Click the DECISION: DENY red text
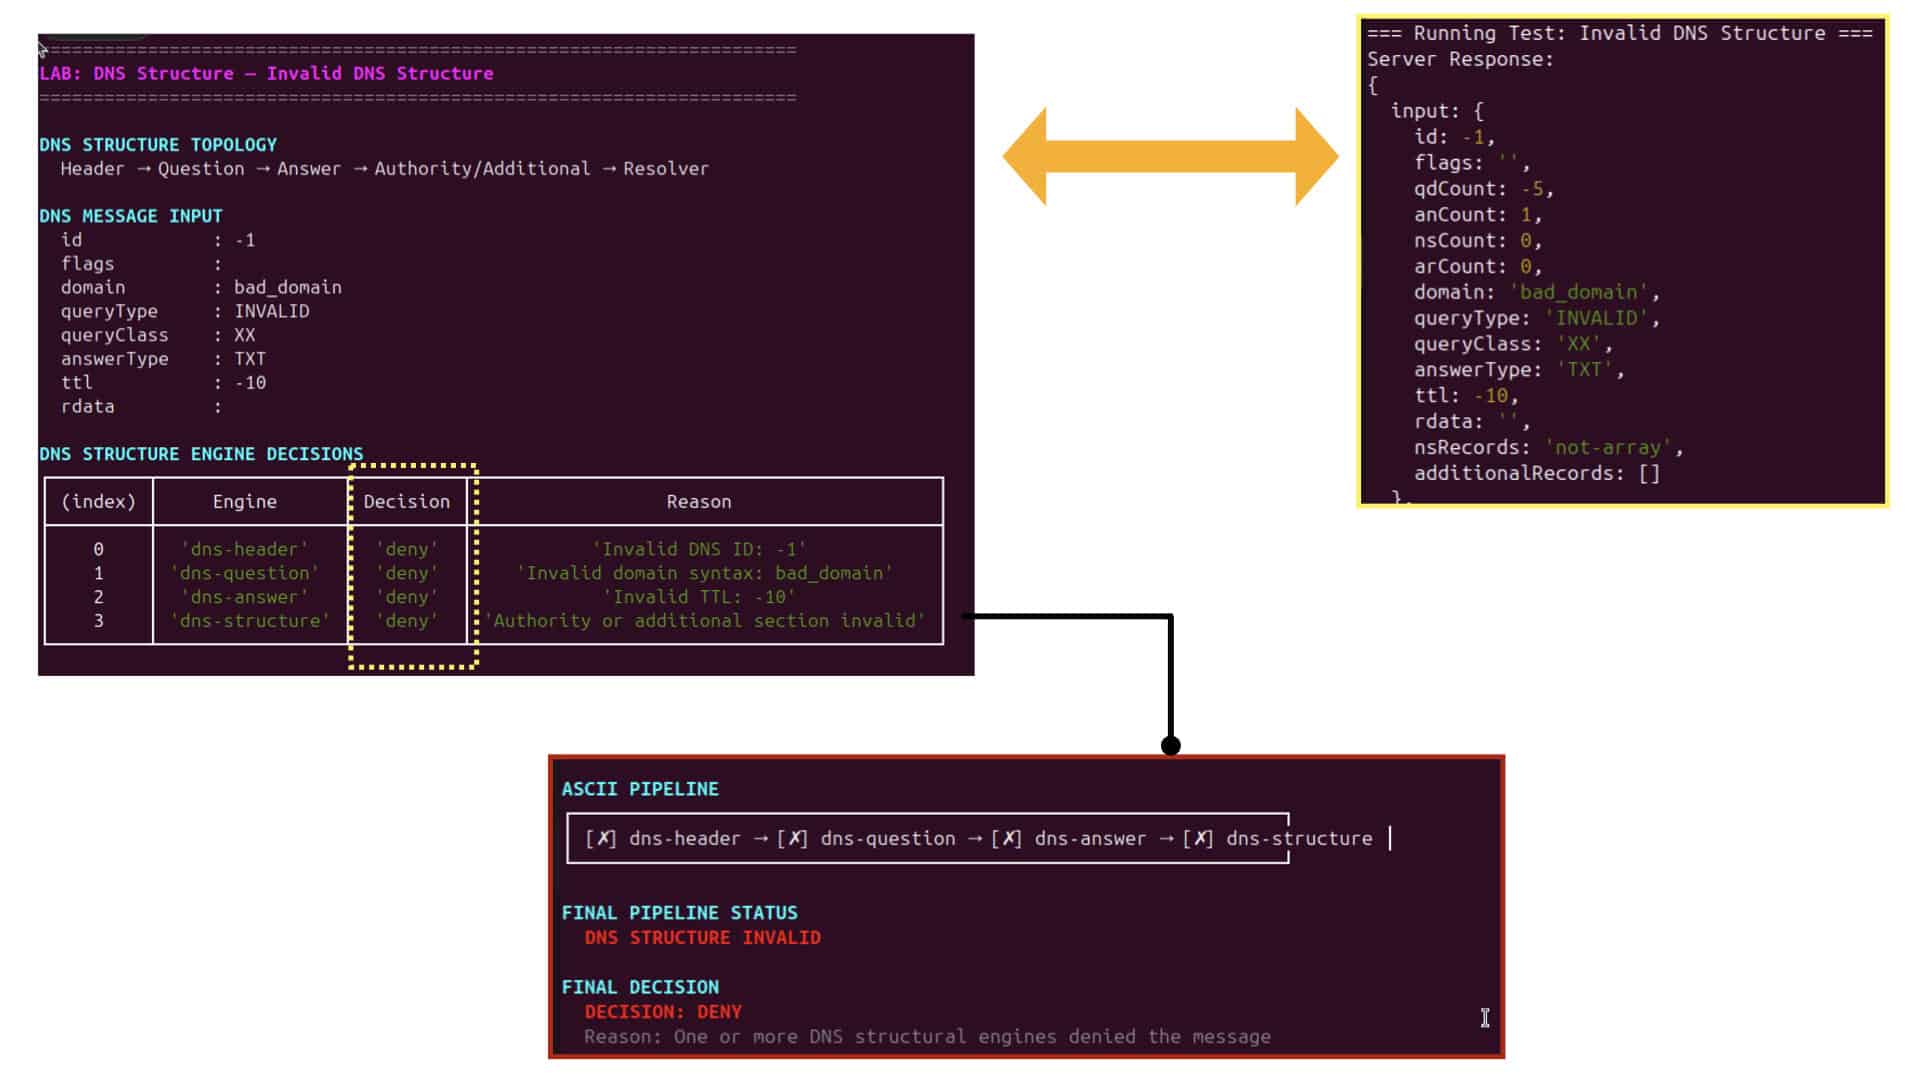Viewport: 1920px width, 1080px height. 663,1012
